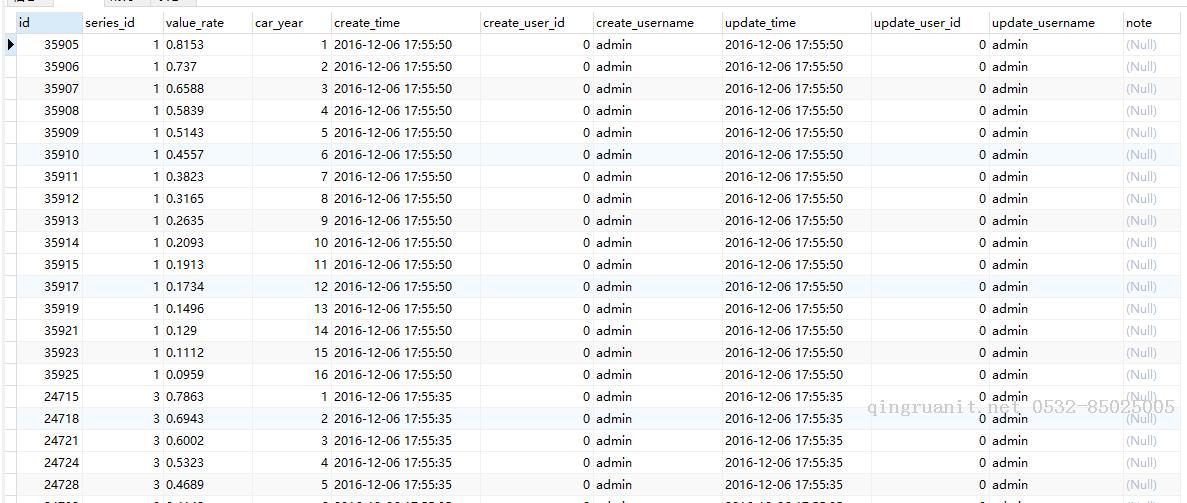Image resolution: width=1187 pixels, height=503 pixels.
Task: Select value_rate cell 0.737
Action: [207, 67]
